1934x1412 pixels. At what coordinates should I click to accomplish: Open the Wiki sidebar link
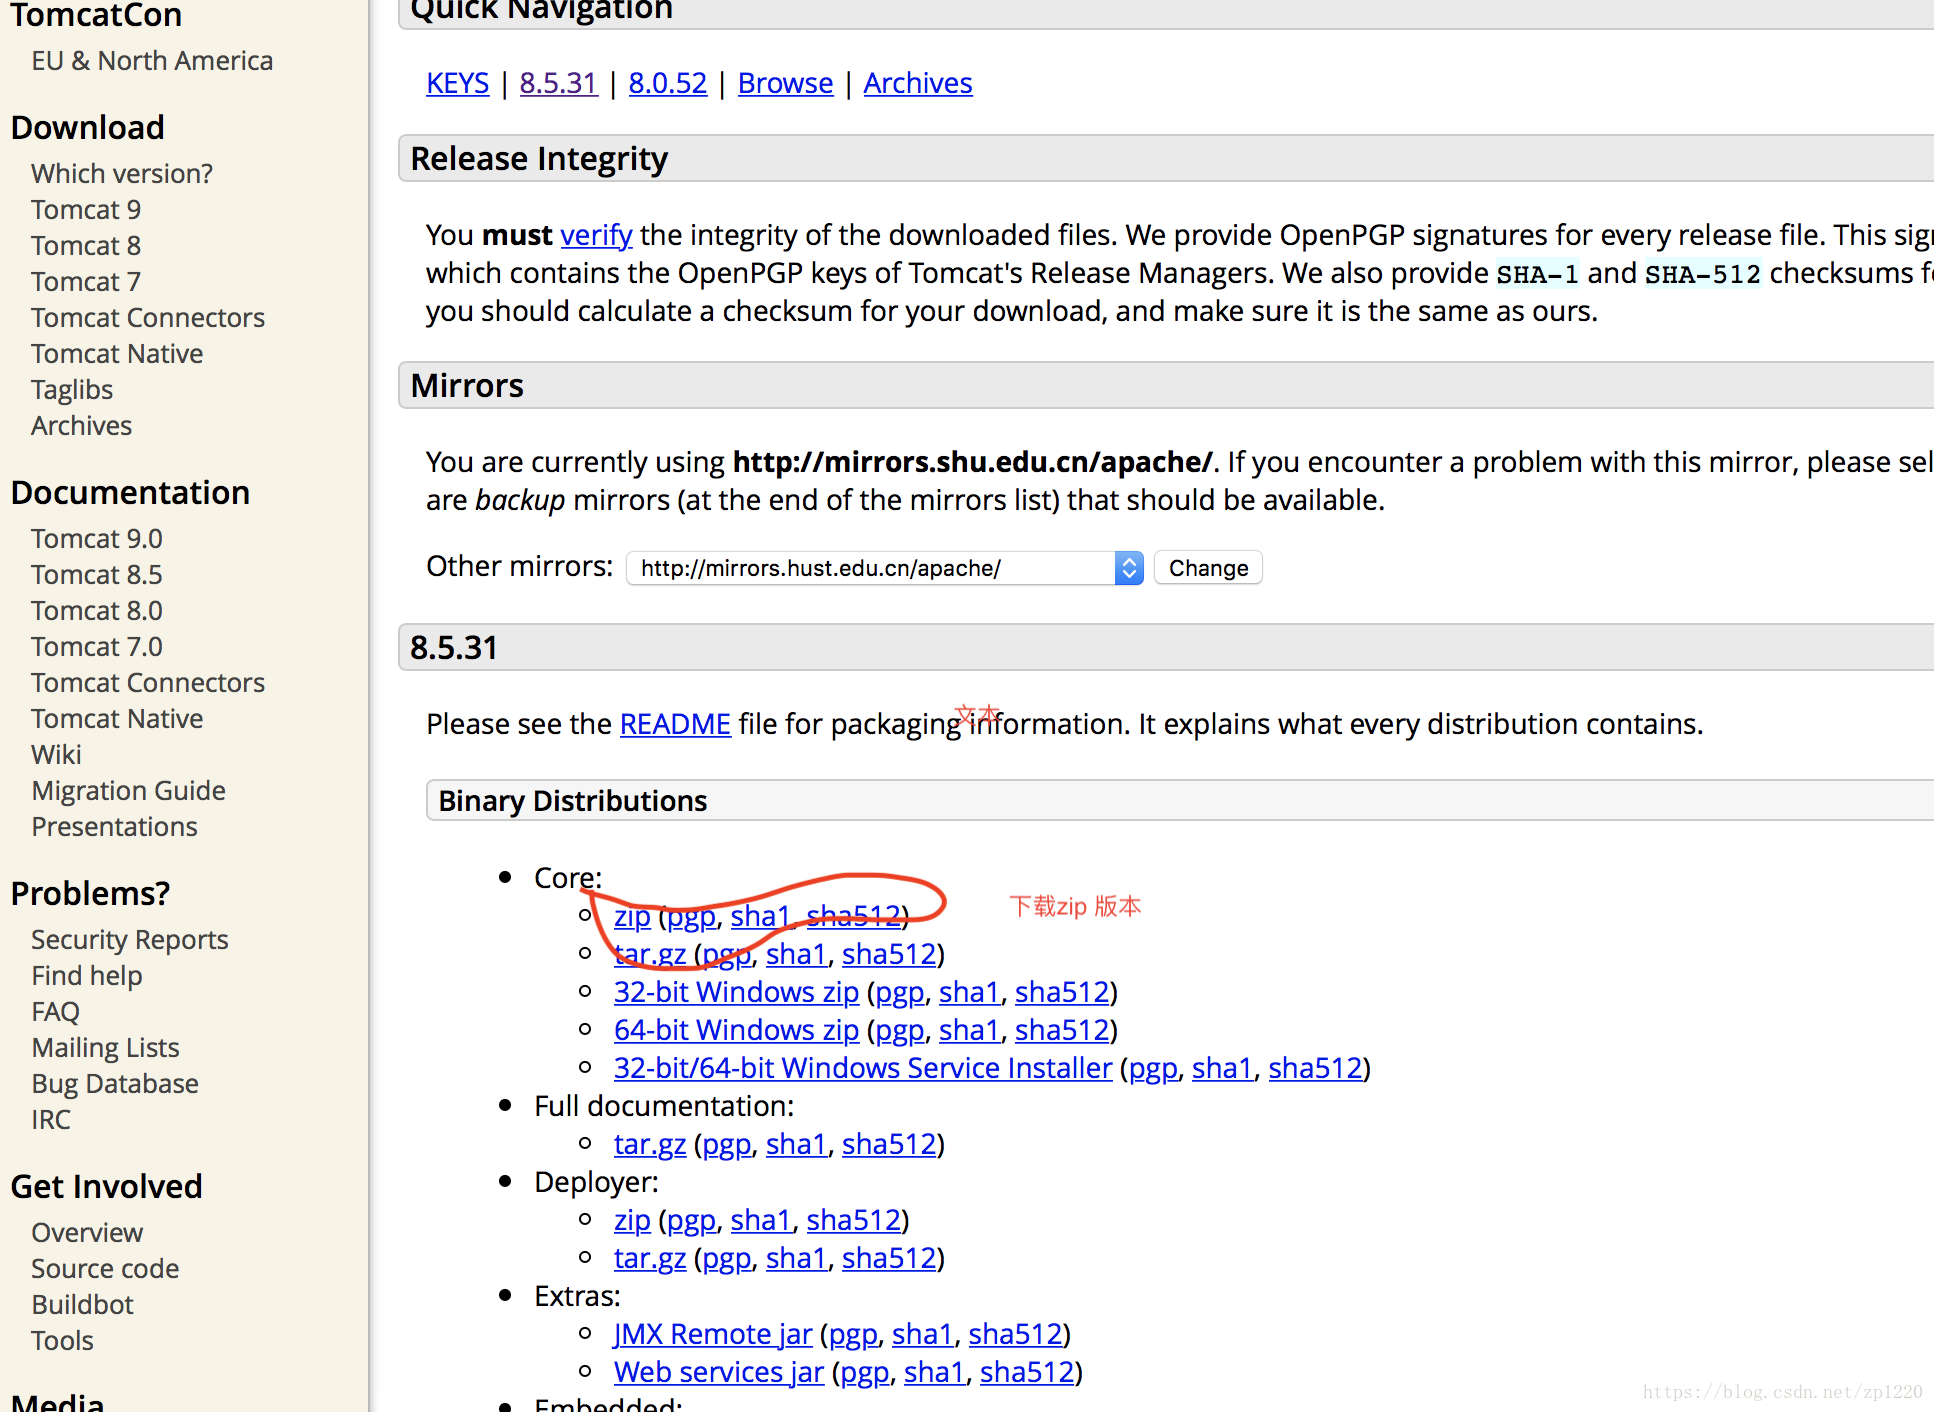[x=56, y=755]
